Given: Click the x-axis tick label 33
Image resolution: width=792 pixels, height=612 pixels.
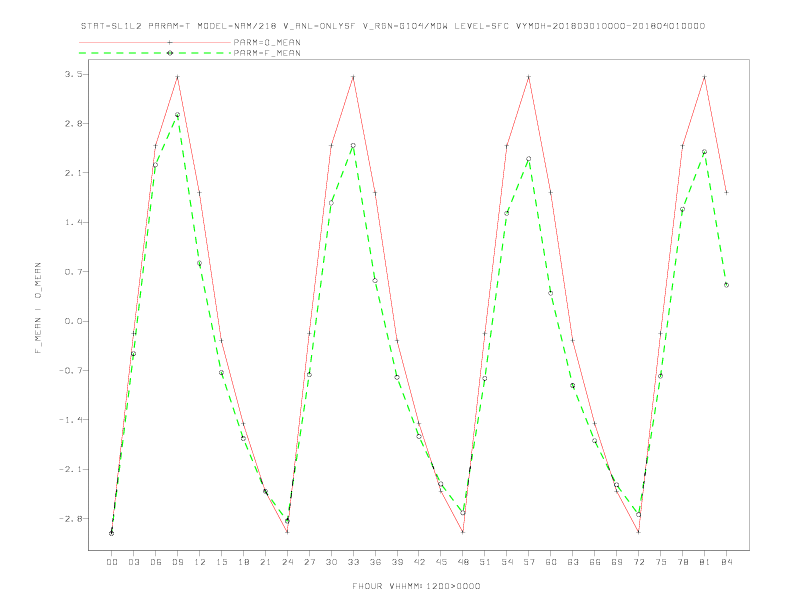Looking at the screenshot, I should (353, 562).
